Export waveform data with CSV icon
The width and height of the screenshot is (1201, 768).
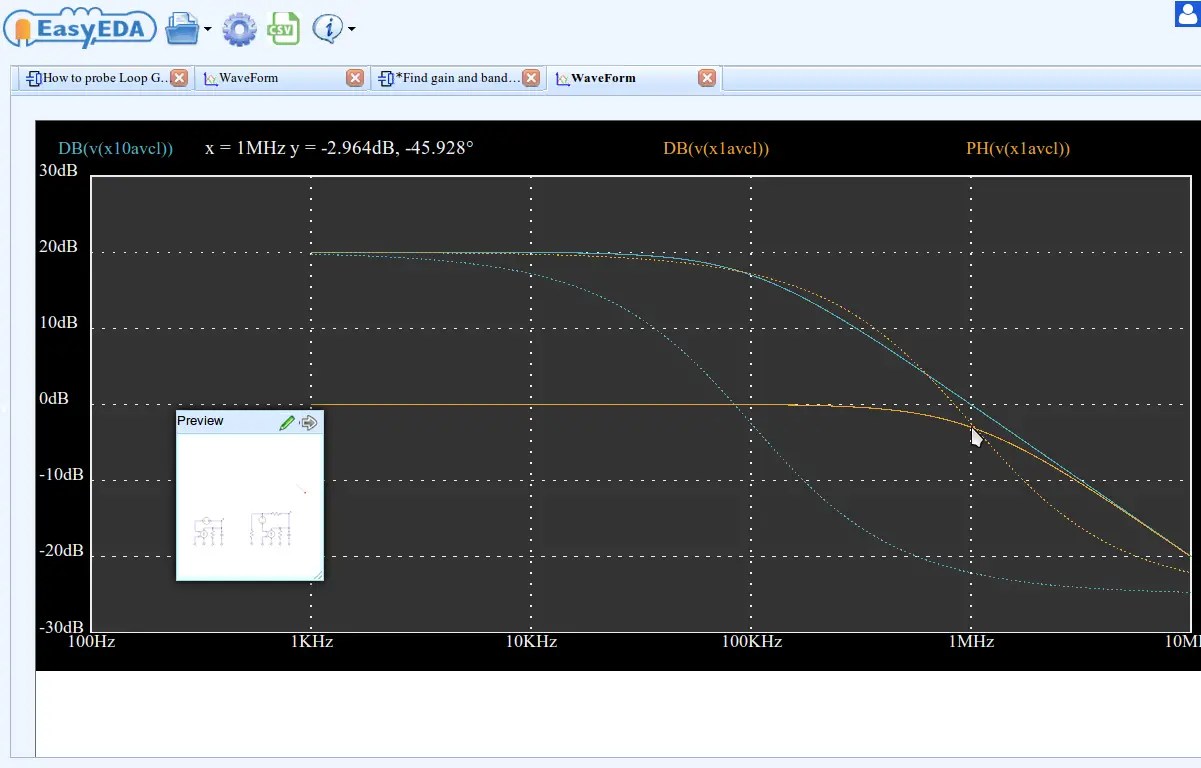pyautogui.click(x=283, y=28)
